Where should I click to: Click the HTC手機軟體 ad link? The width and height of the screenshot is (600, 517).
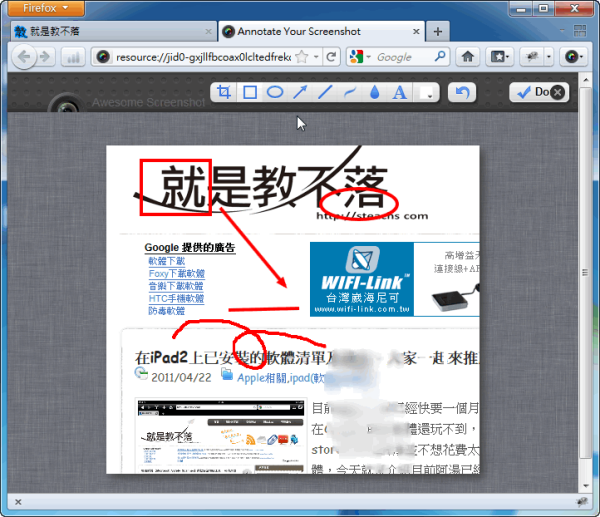click(176, 298)
